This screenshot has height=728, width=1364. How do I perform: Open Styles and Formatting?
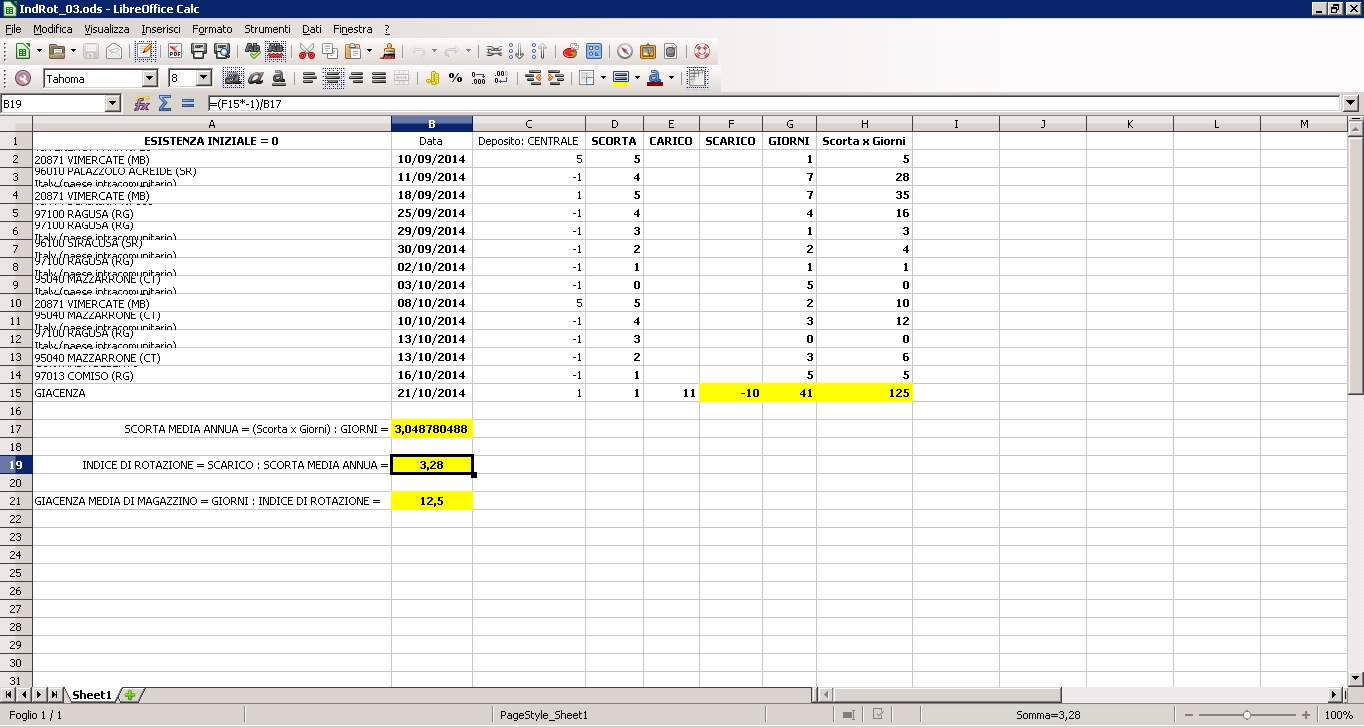pyautogui.click(x=22, y=78)
